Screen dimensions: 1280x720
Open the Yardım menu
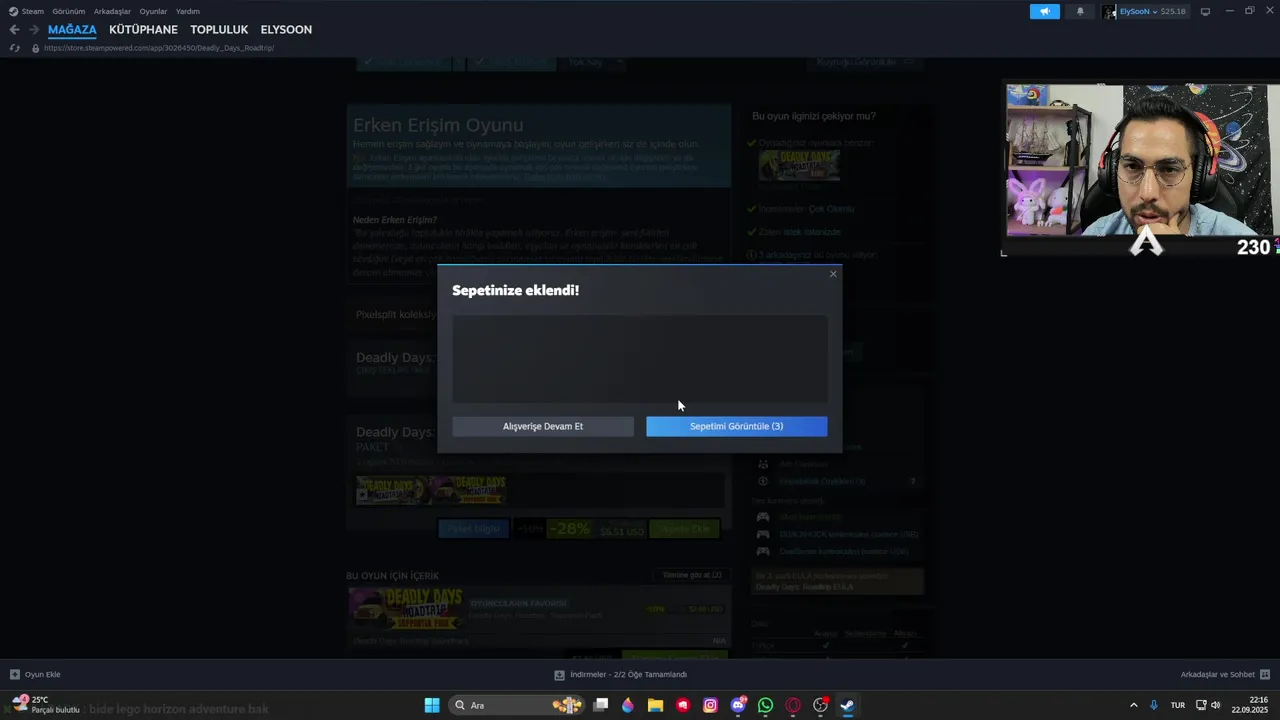[188, 11]
